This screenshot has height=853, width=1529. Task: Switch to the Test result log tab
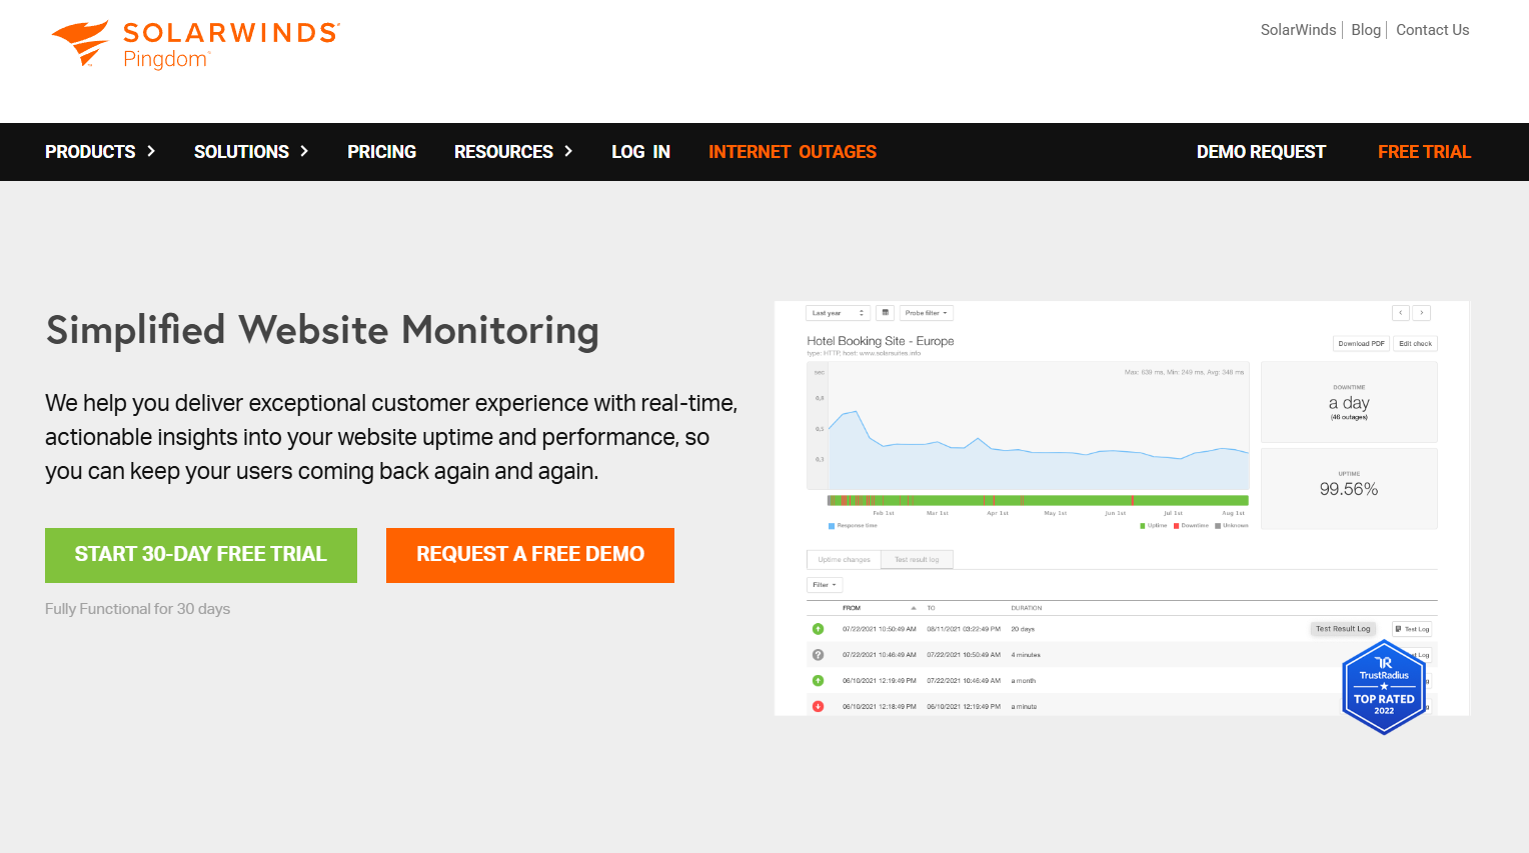click(x=916, y=560)
